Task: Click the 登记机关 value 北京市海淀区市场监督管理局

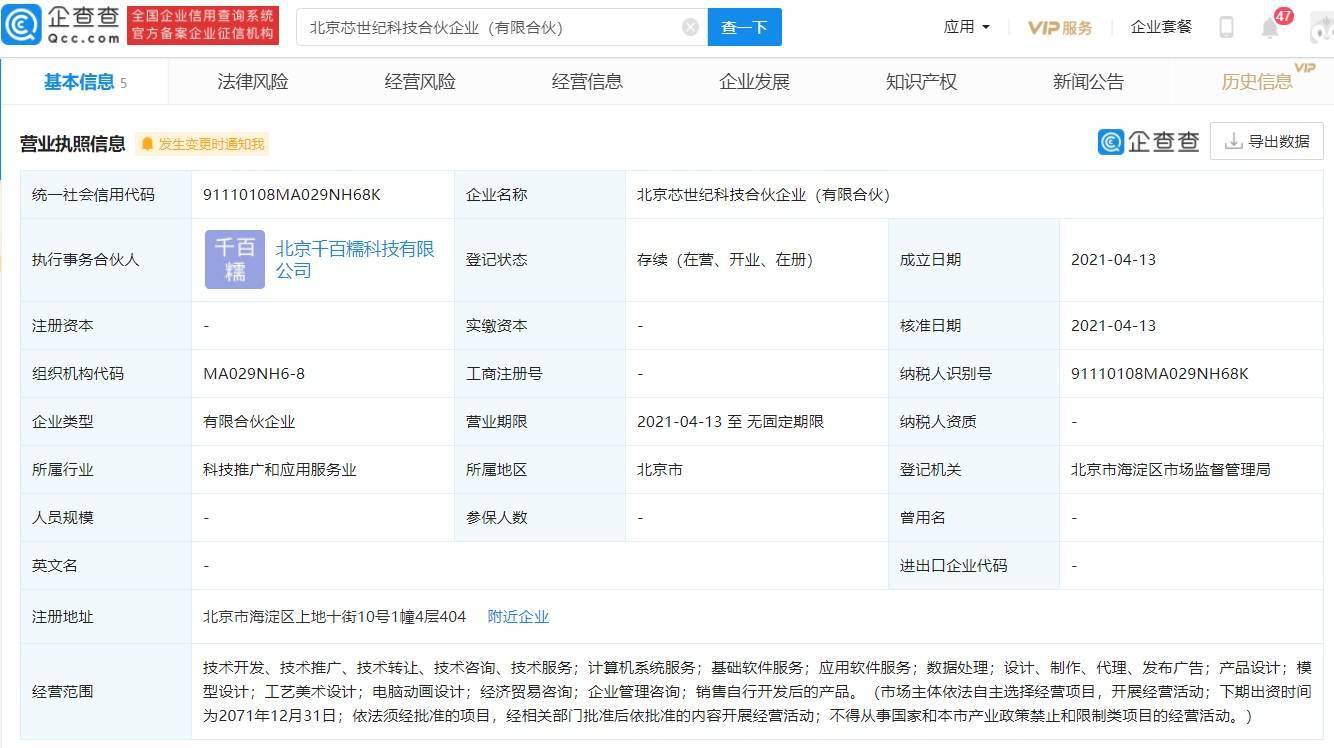Action: click(x=1171, y=470)
